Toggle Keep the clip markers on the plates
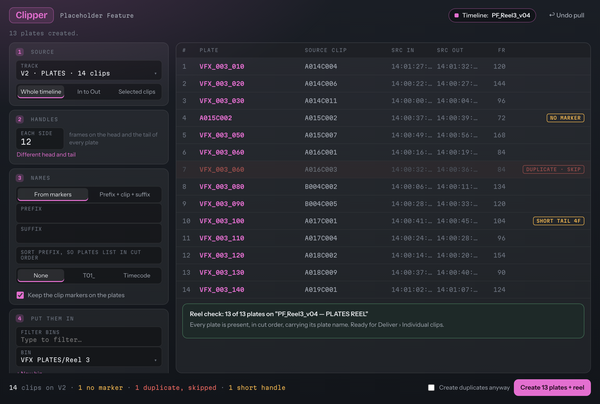The image size is (600, 404). [x=20, y=295]
